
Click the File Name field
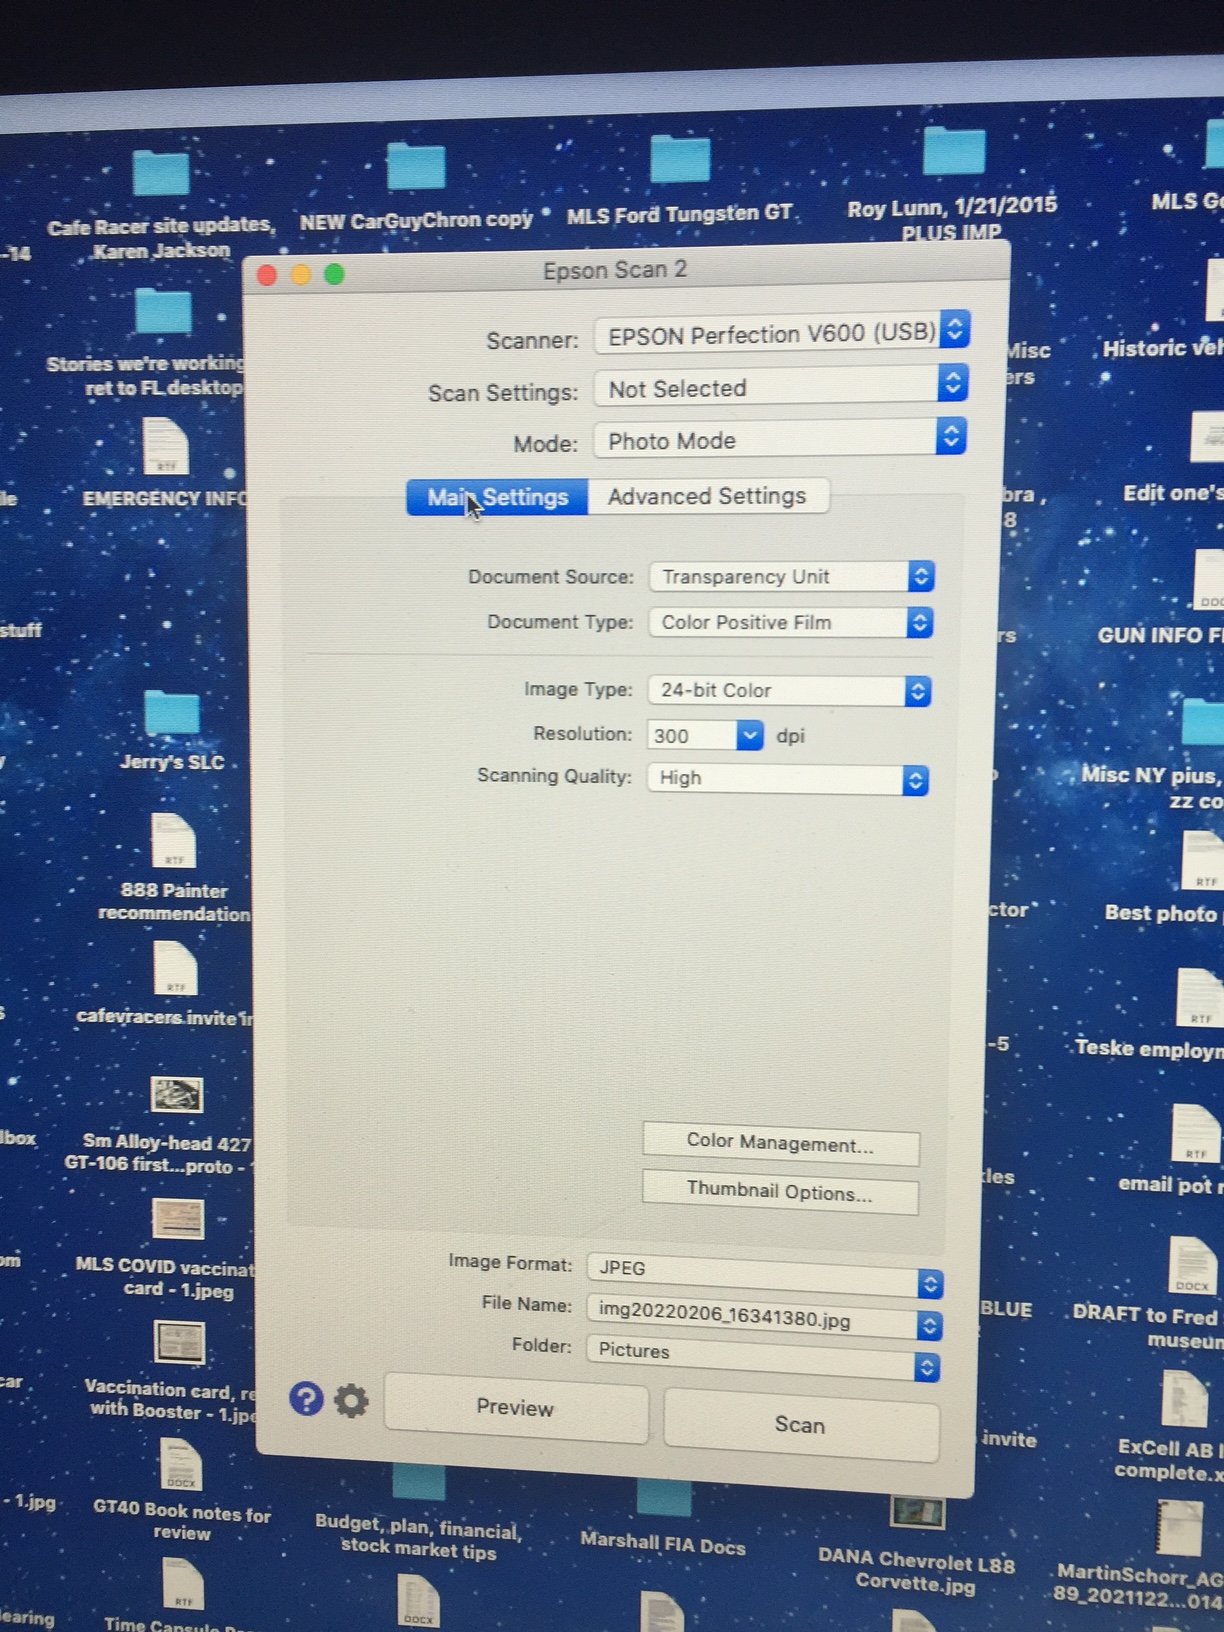pos(750,1320)
